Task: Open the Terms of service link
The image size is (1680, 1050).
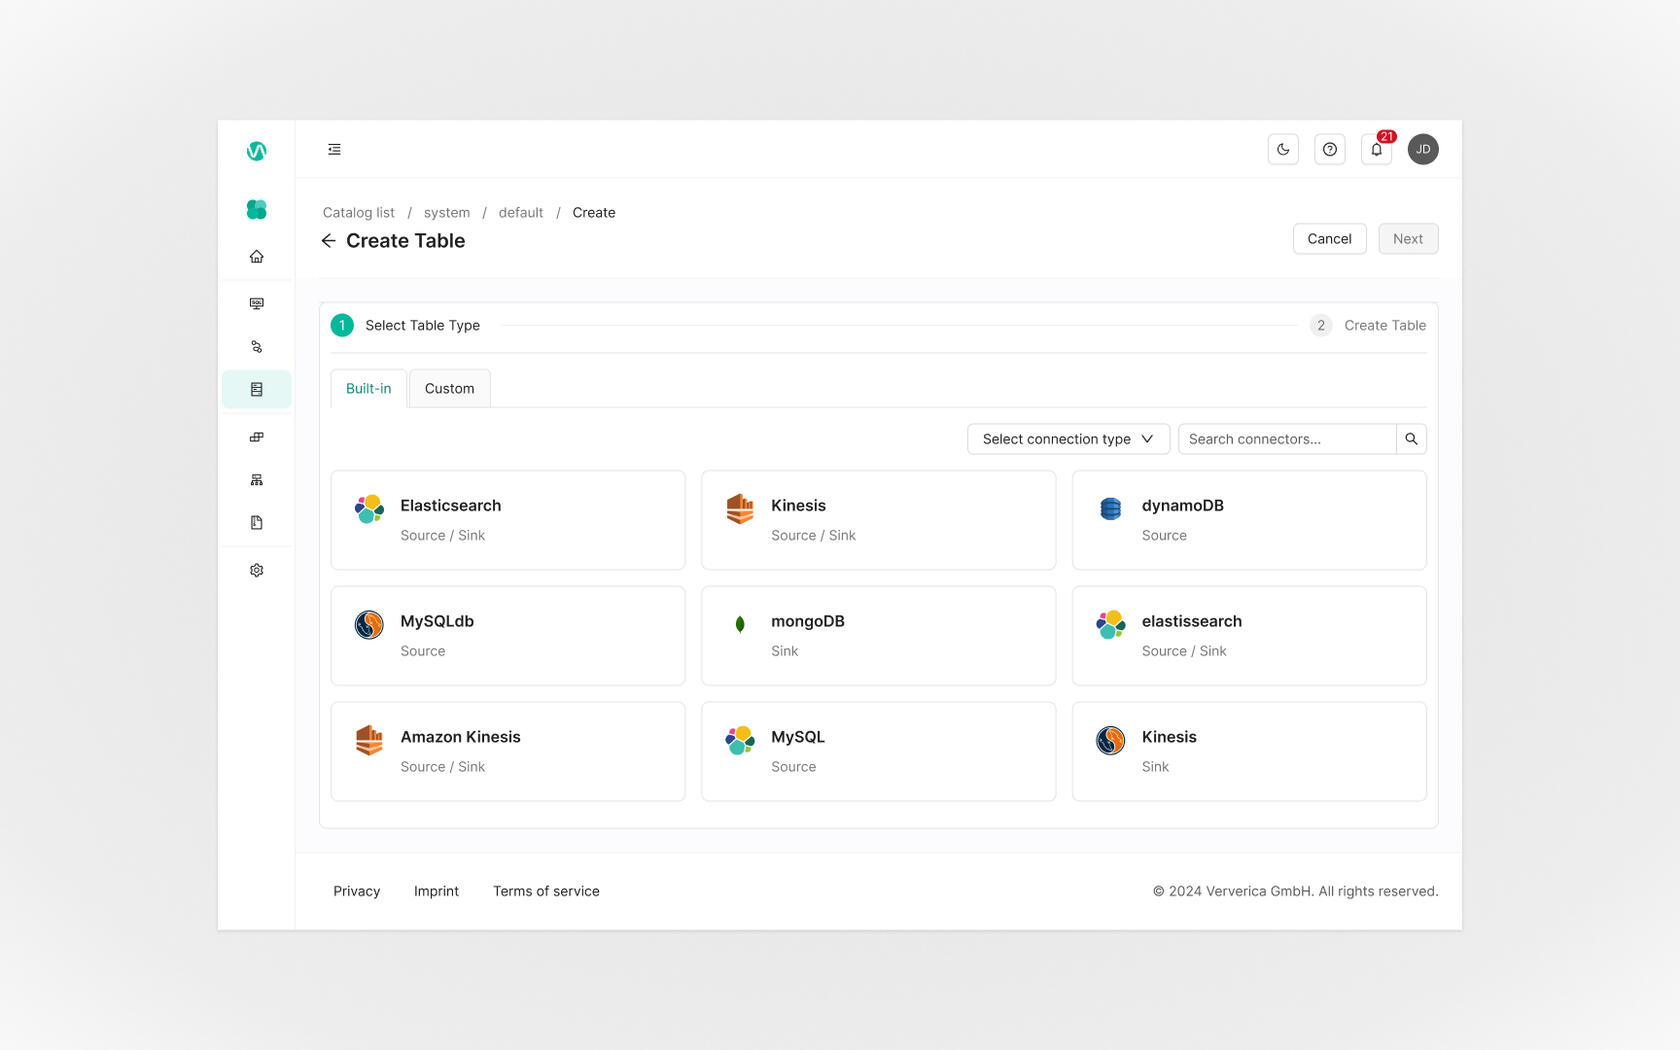Action: tap(546, 891)
